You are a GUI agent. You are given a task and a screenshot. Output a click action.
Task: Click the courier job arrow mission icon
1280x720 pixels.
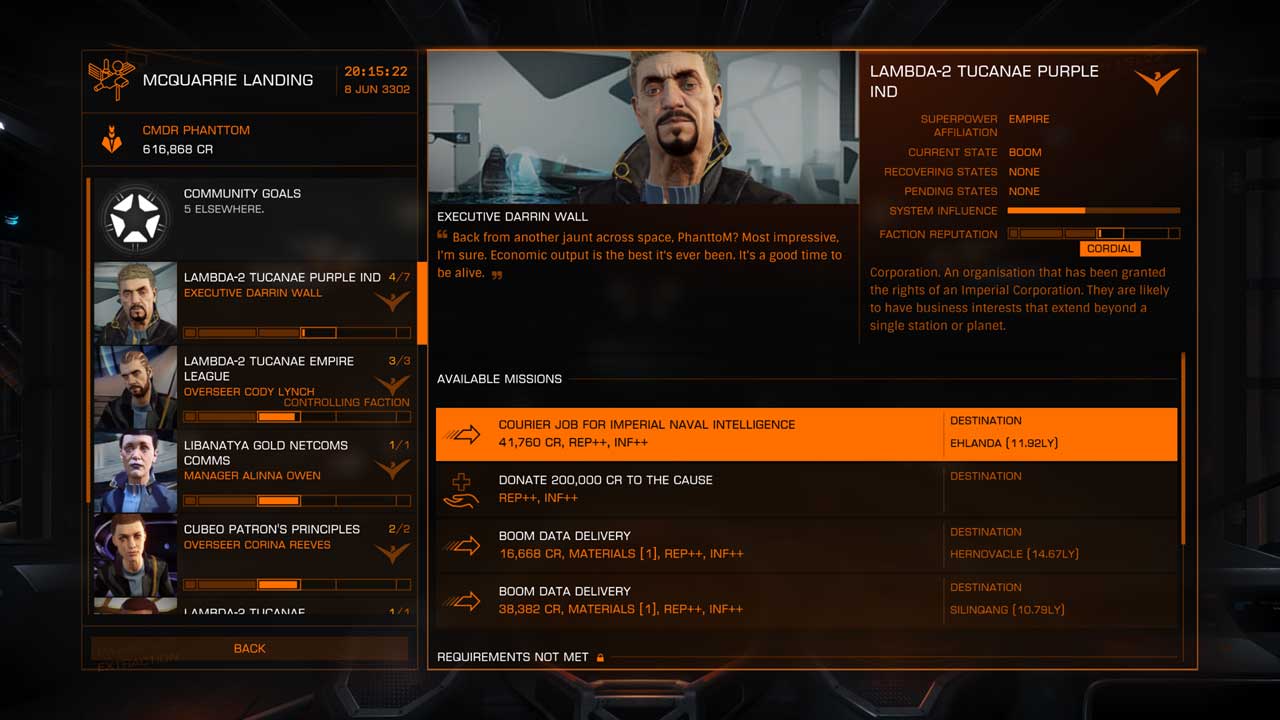(x=462, y=434)
